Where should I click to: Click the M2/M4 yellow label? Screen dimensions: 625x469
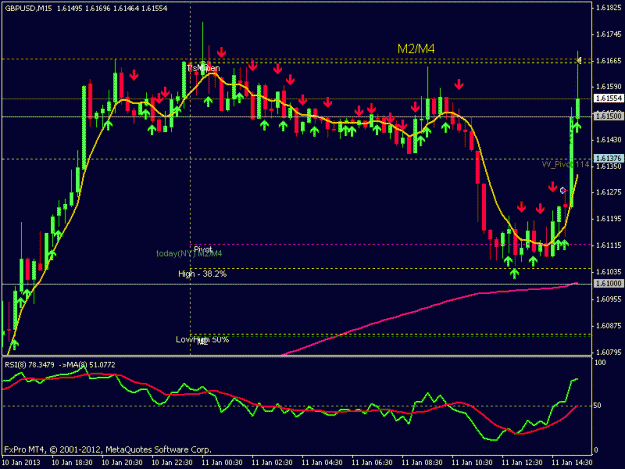(x=416, y=49)
